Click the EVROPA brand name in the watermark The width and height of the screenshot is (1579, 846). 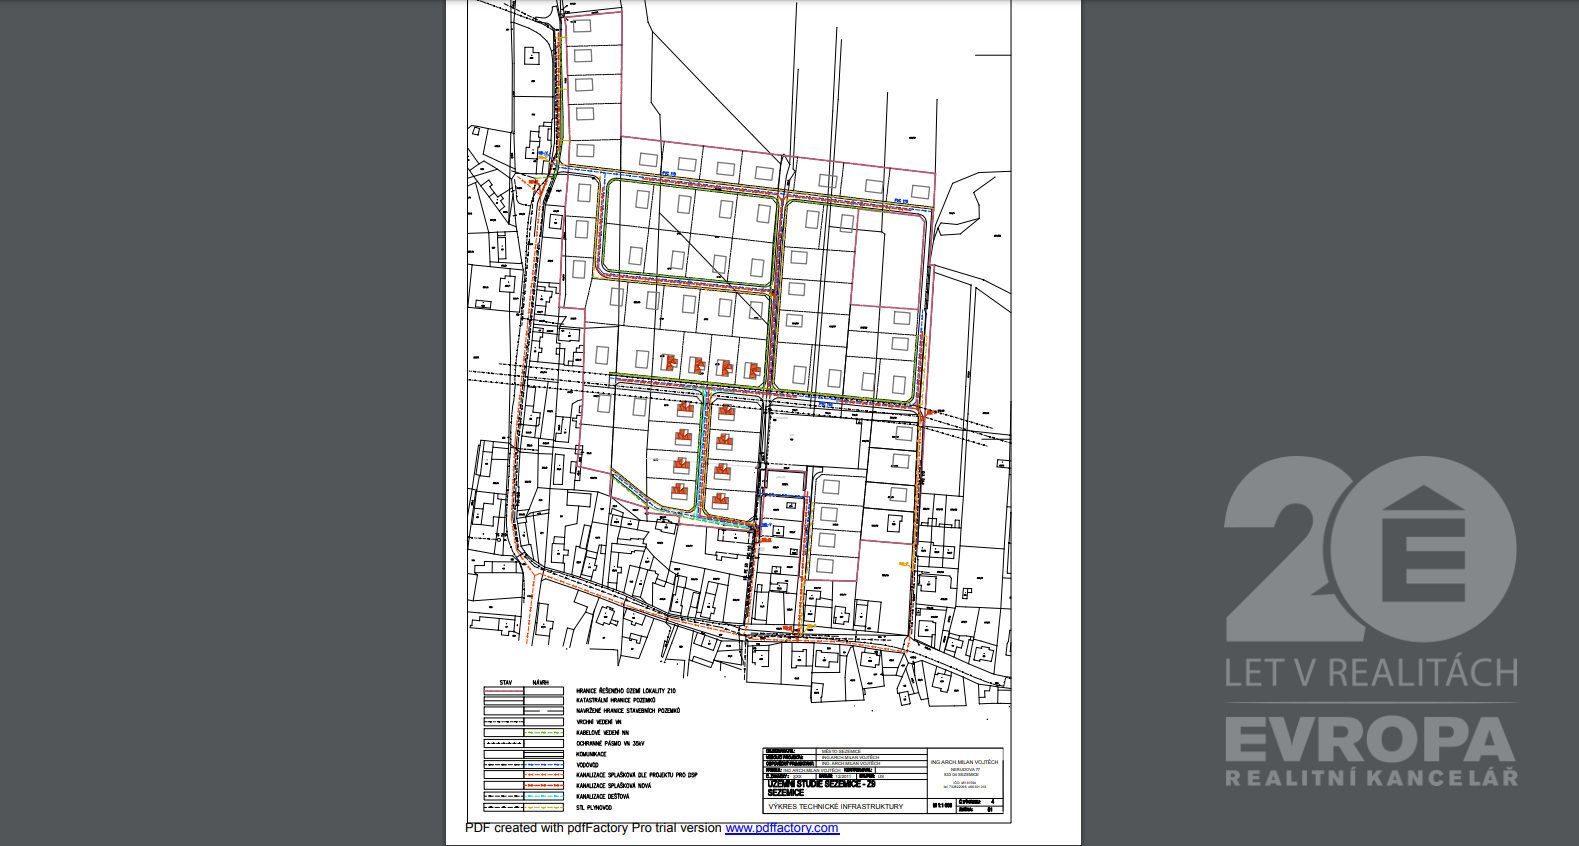(1371, 740)
